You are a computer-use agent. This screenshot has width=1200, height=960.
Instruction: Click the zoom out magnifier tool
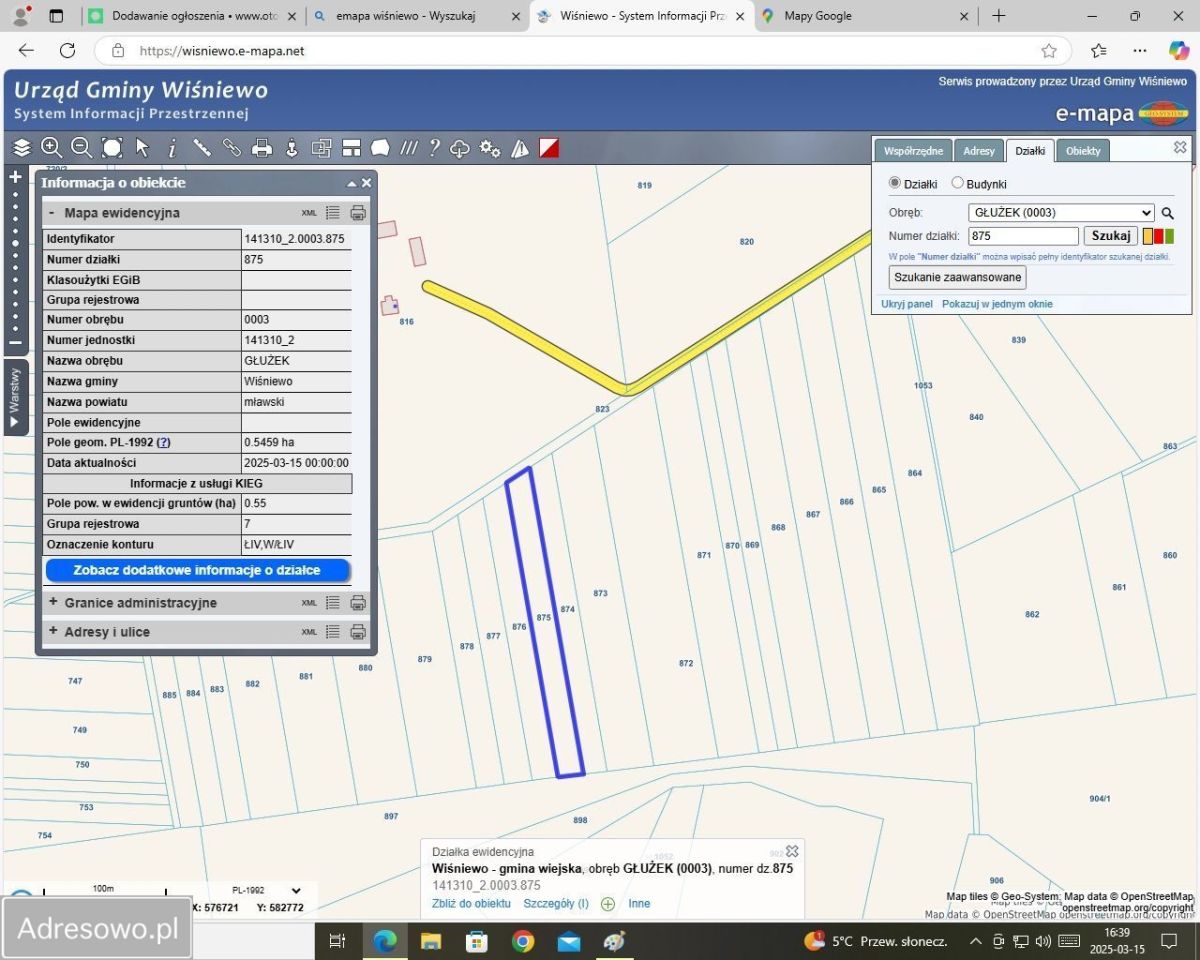[x=81, y=148]
